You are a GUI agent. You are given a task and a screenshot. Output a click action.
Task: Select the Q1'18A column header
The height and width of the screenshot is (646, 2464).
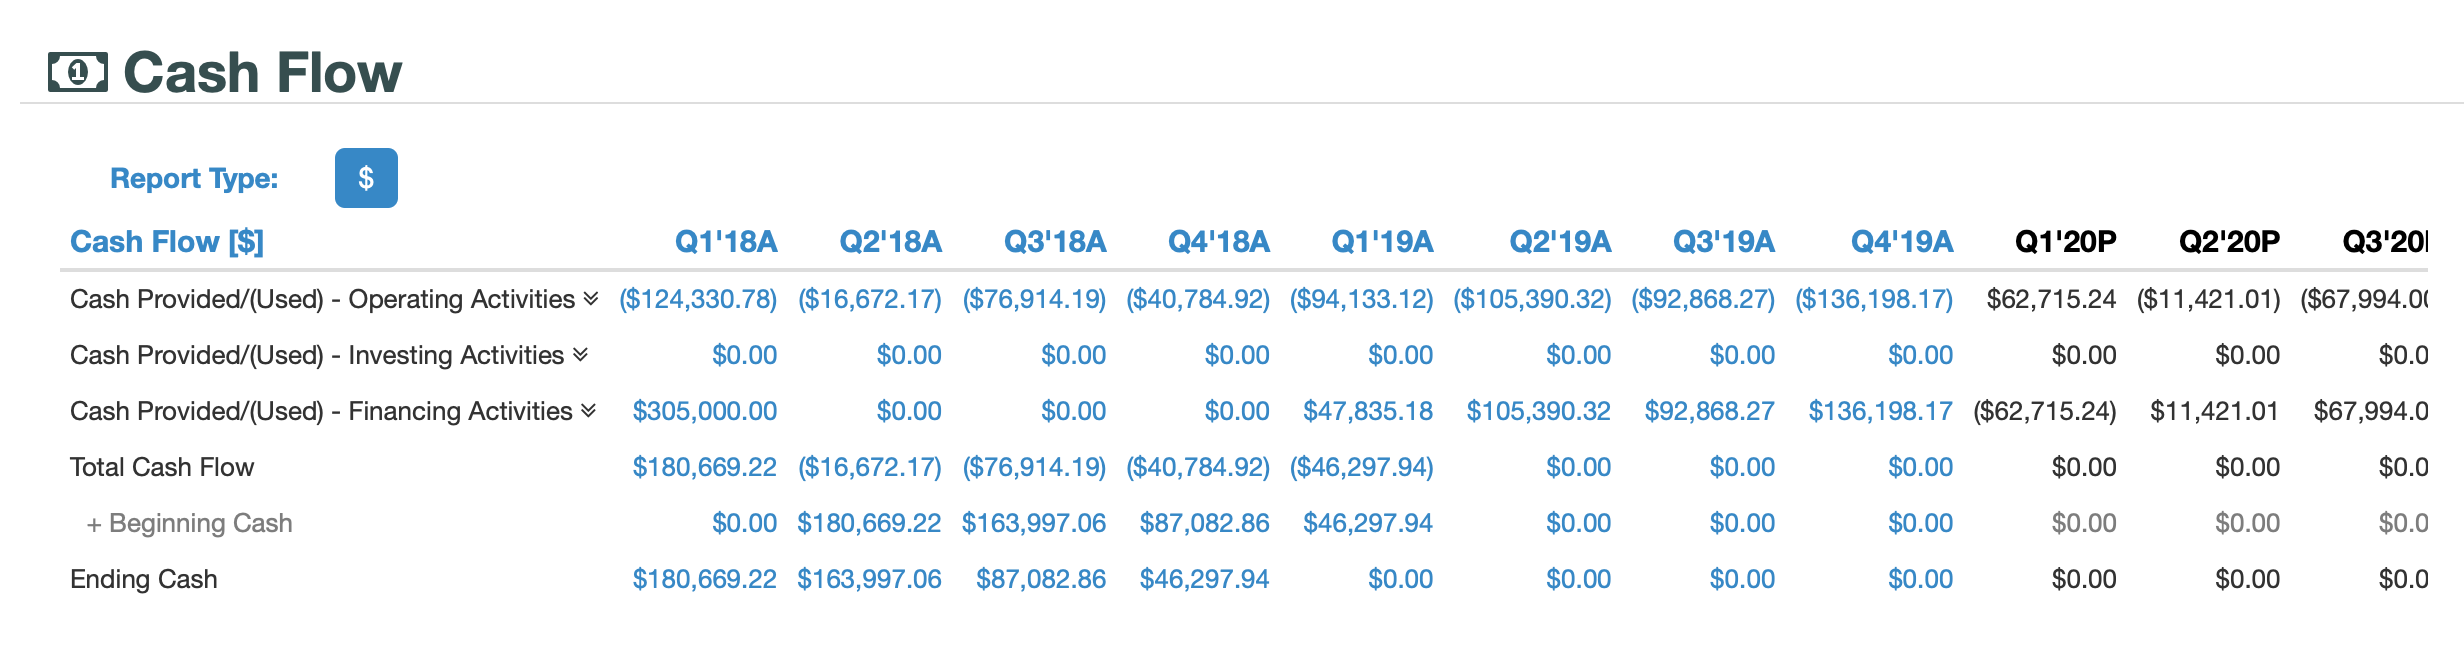729,241
